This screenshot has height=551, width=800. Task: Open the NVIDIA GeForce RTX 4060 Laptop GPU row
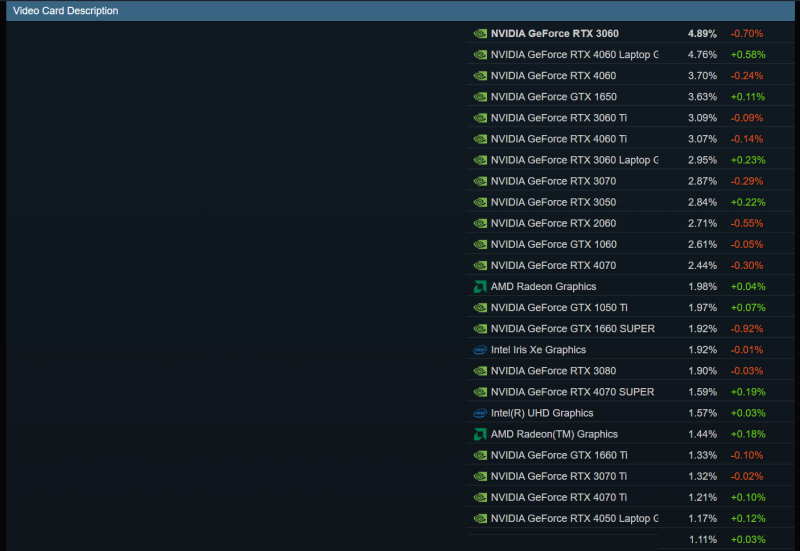point(574,55)
